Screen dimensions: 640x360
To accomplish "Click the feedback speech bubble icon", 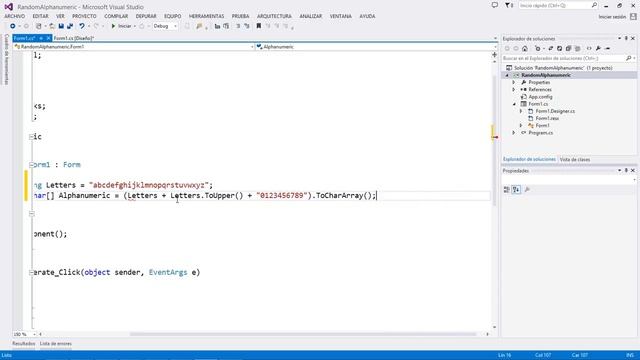I will (x=495, y=5).
